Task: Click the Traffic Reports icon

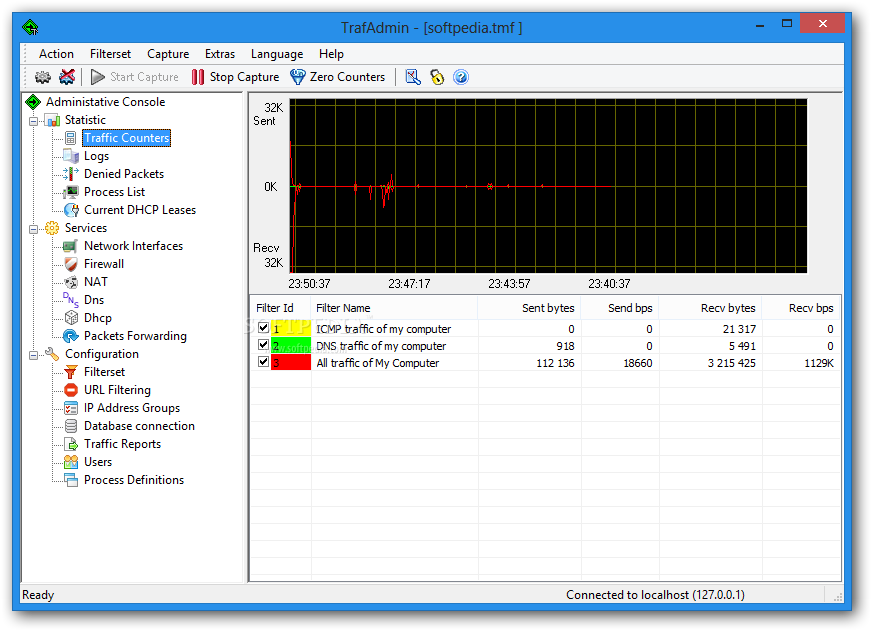Action: tap(71, 444)
